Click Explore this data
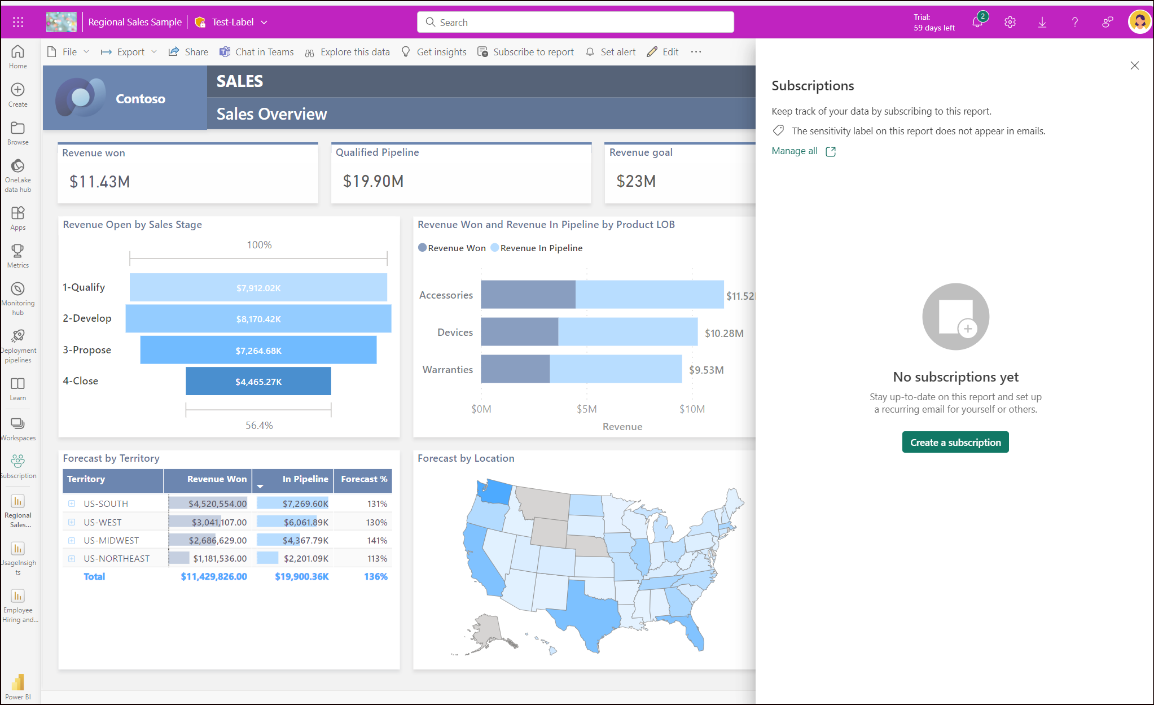The height and width of the screenshot is (705, 1154). (x=347, y=52)
